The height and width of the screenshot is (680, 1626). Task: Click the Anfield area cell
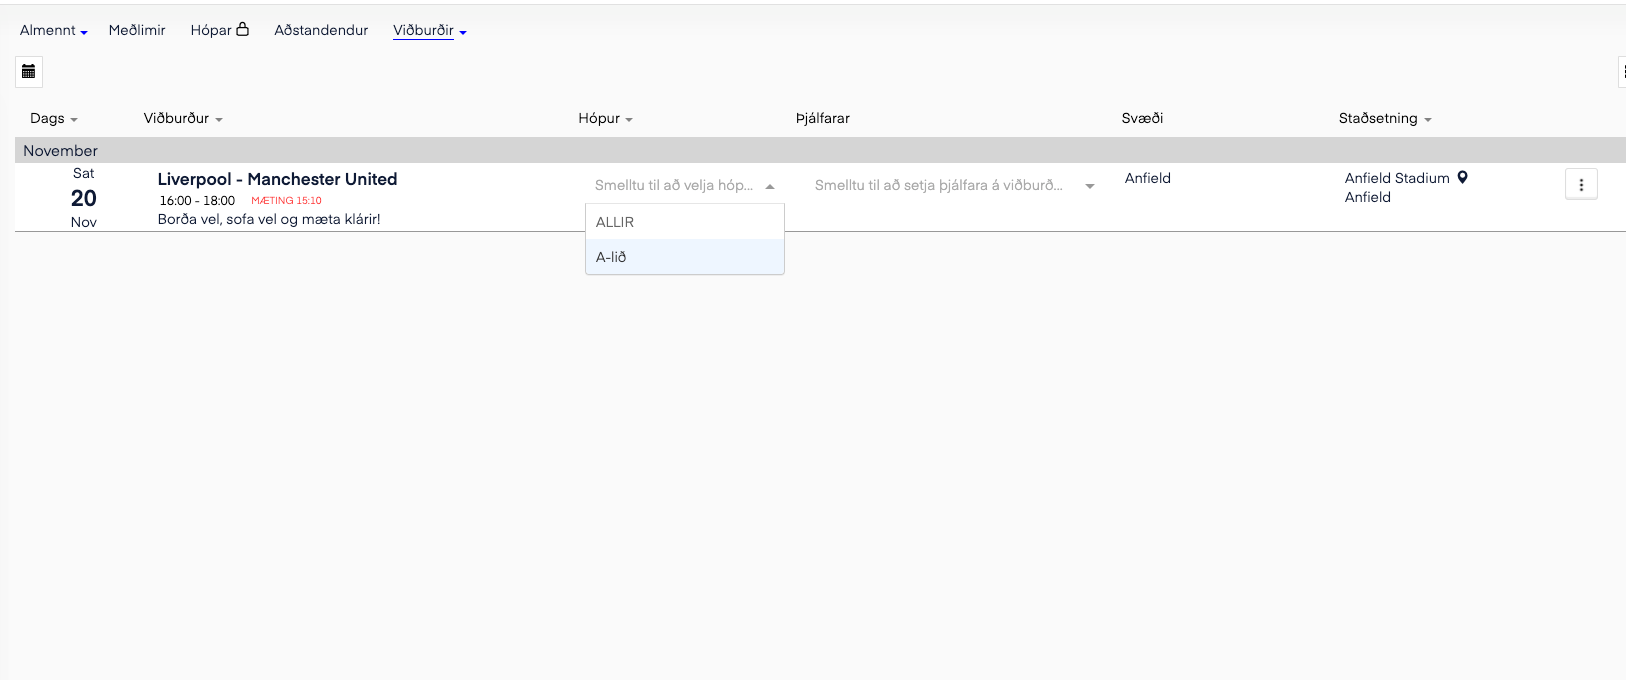pyautogui.click(x=1148, y=178)
